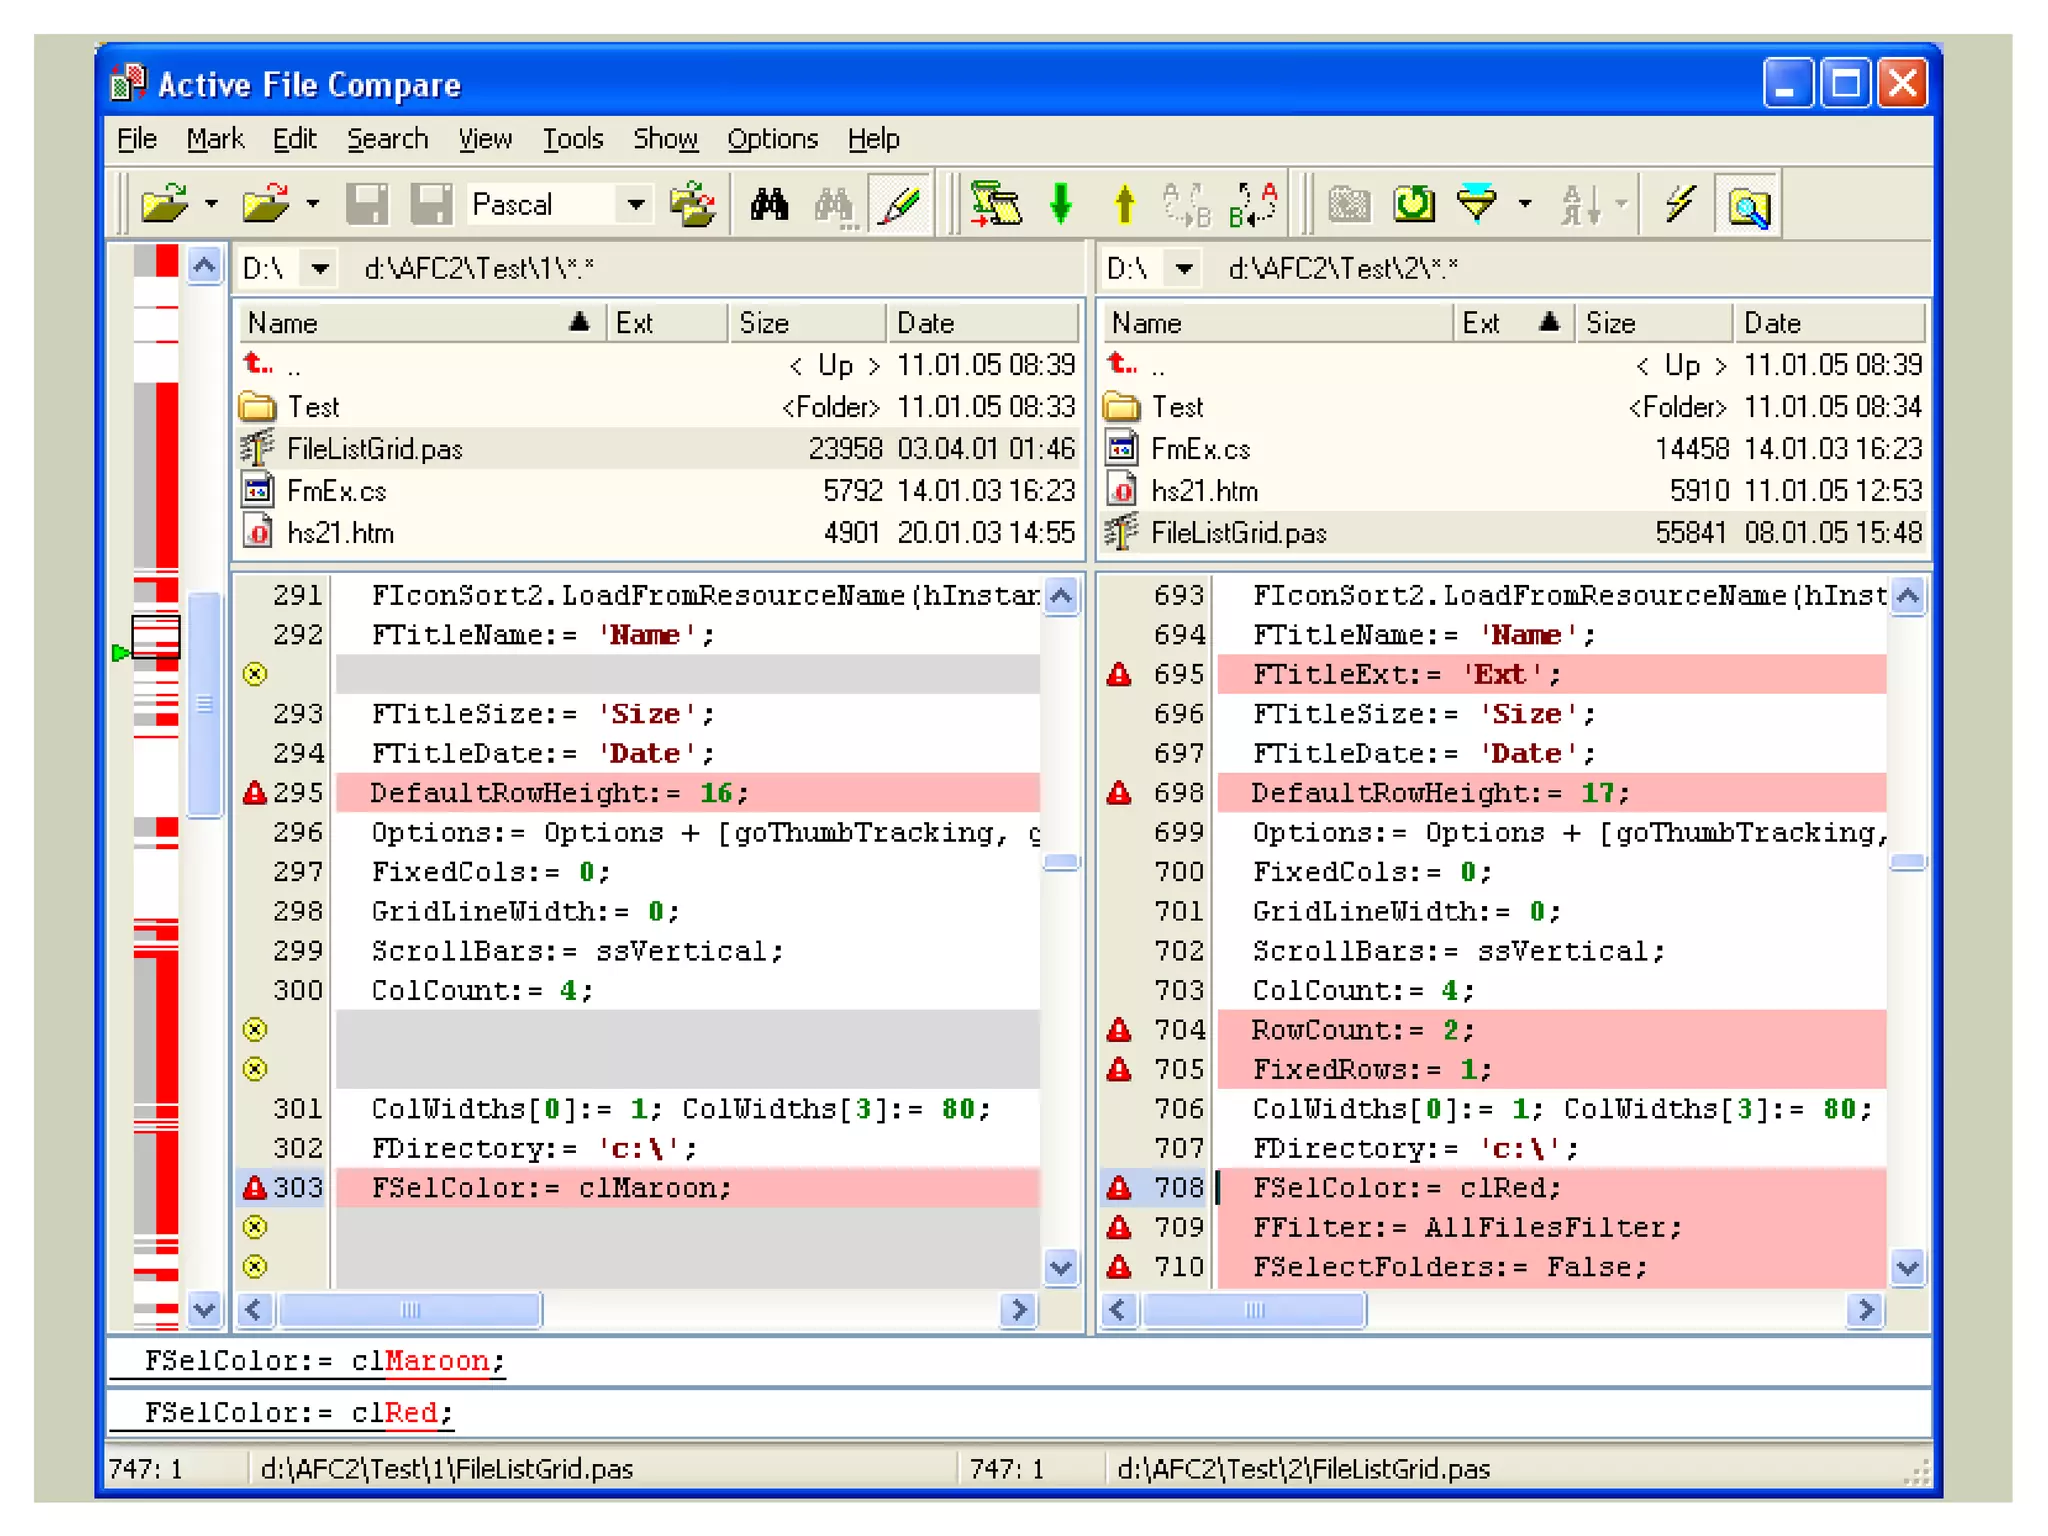Jump to next difference green down arrow
This screenshot has width=2048, height=1536.
[1060, 205]
